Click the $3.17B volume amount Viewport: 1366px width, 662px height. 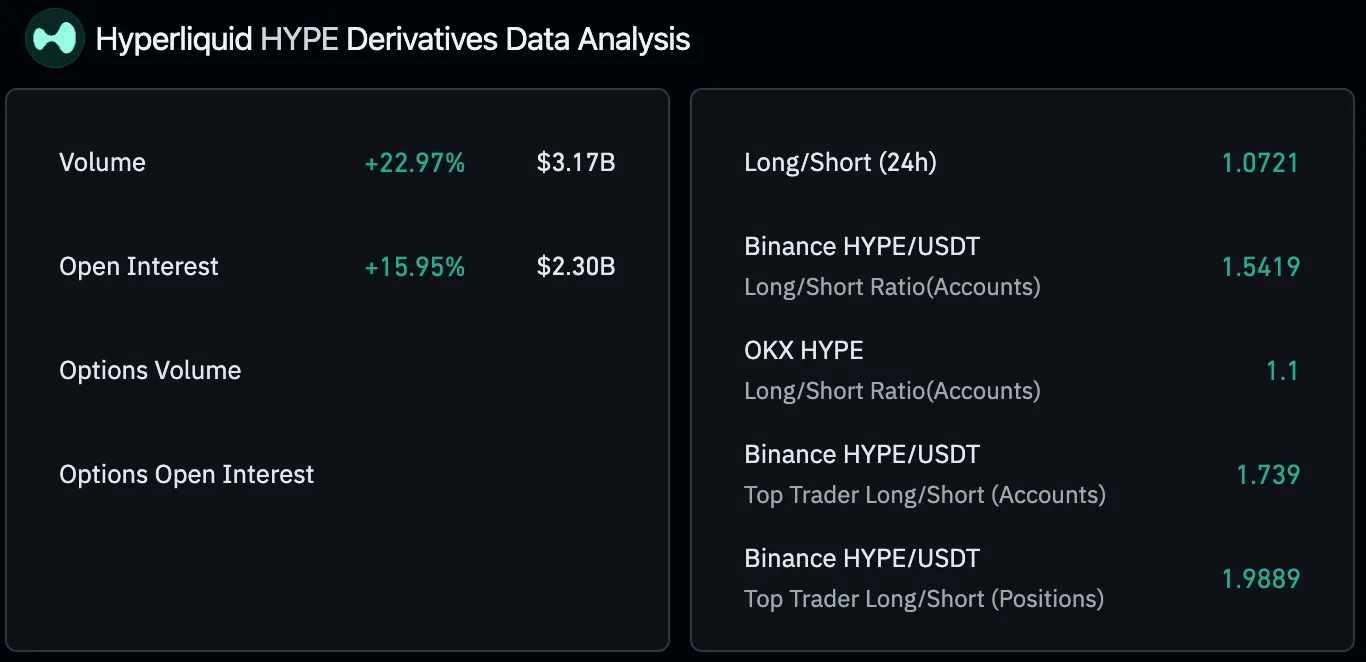[x=575, y=163]
